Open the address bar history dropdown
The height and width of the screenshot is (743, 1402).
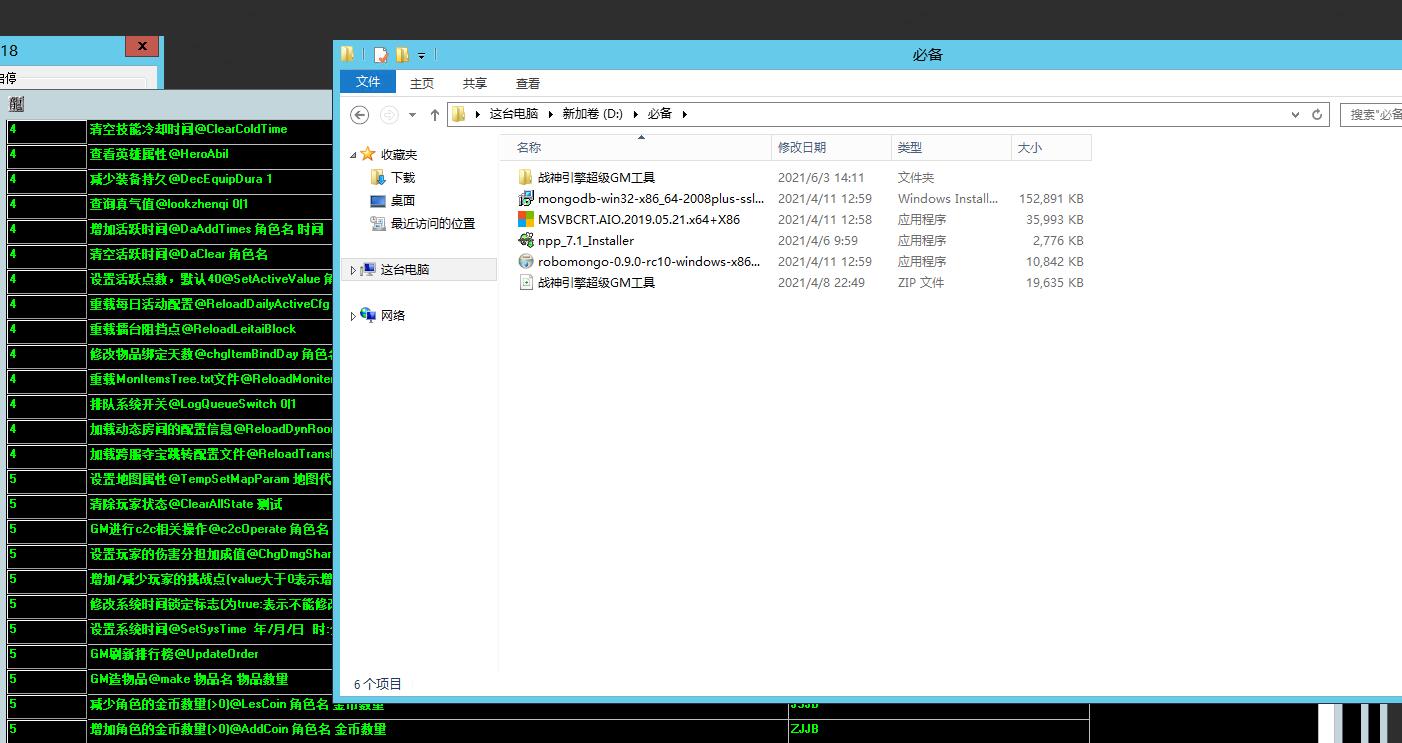1296,114
